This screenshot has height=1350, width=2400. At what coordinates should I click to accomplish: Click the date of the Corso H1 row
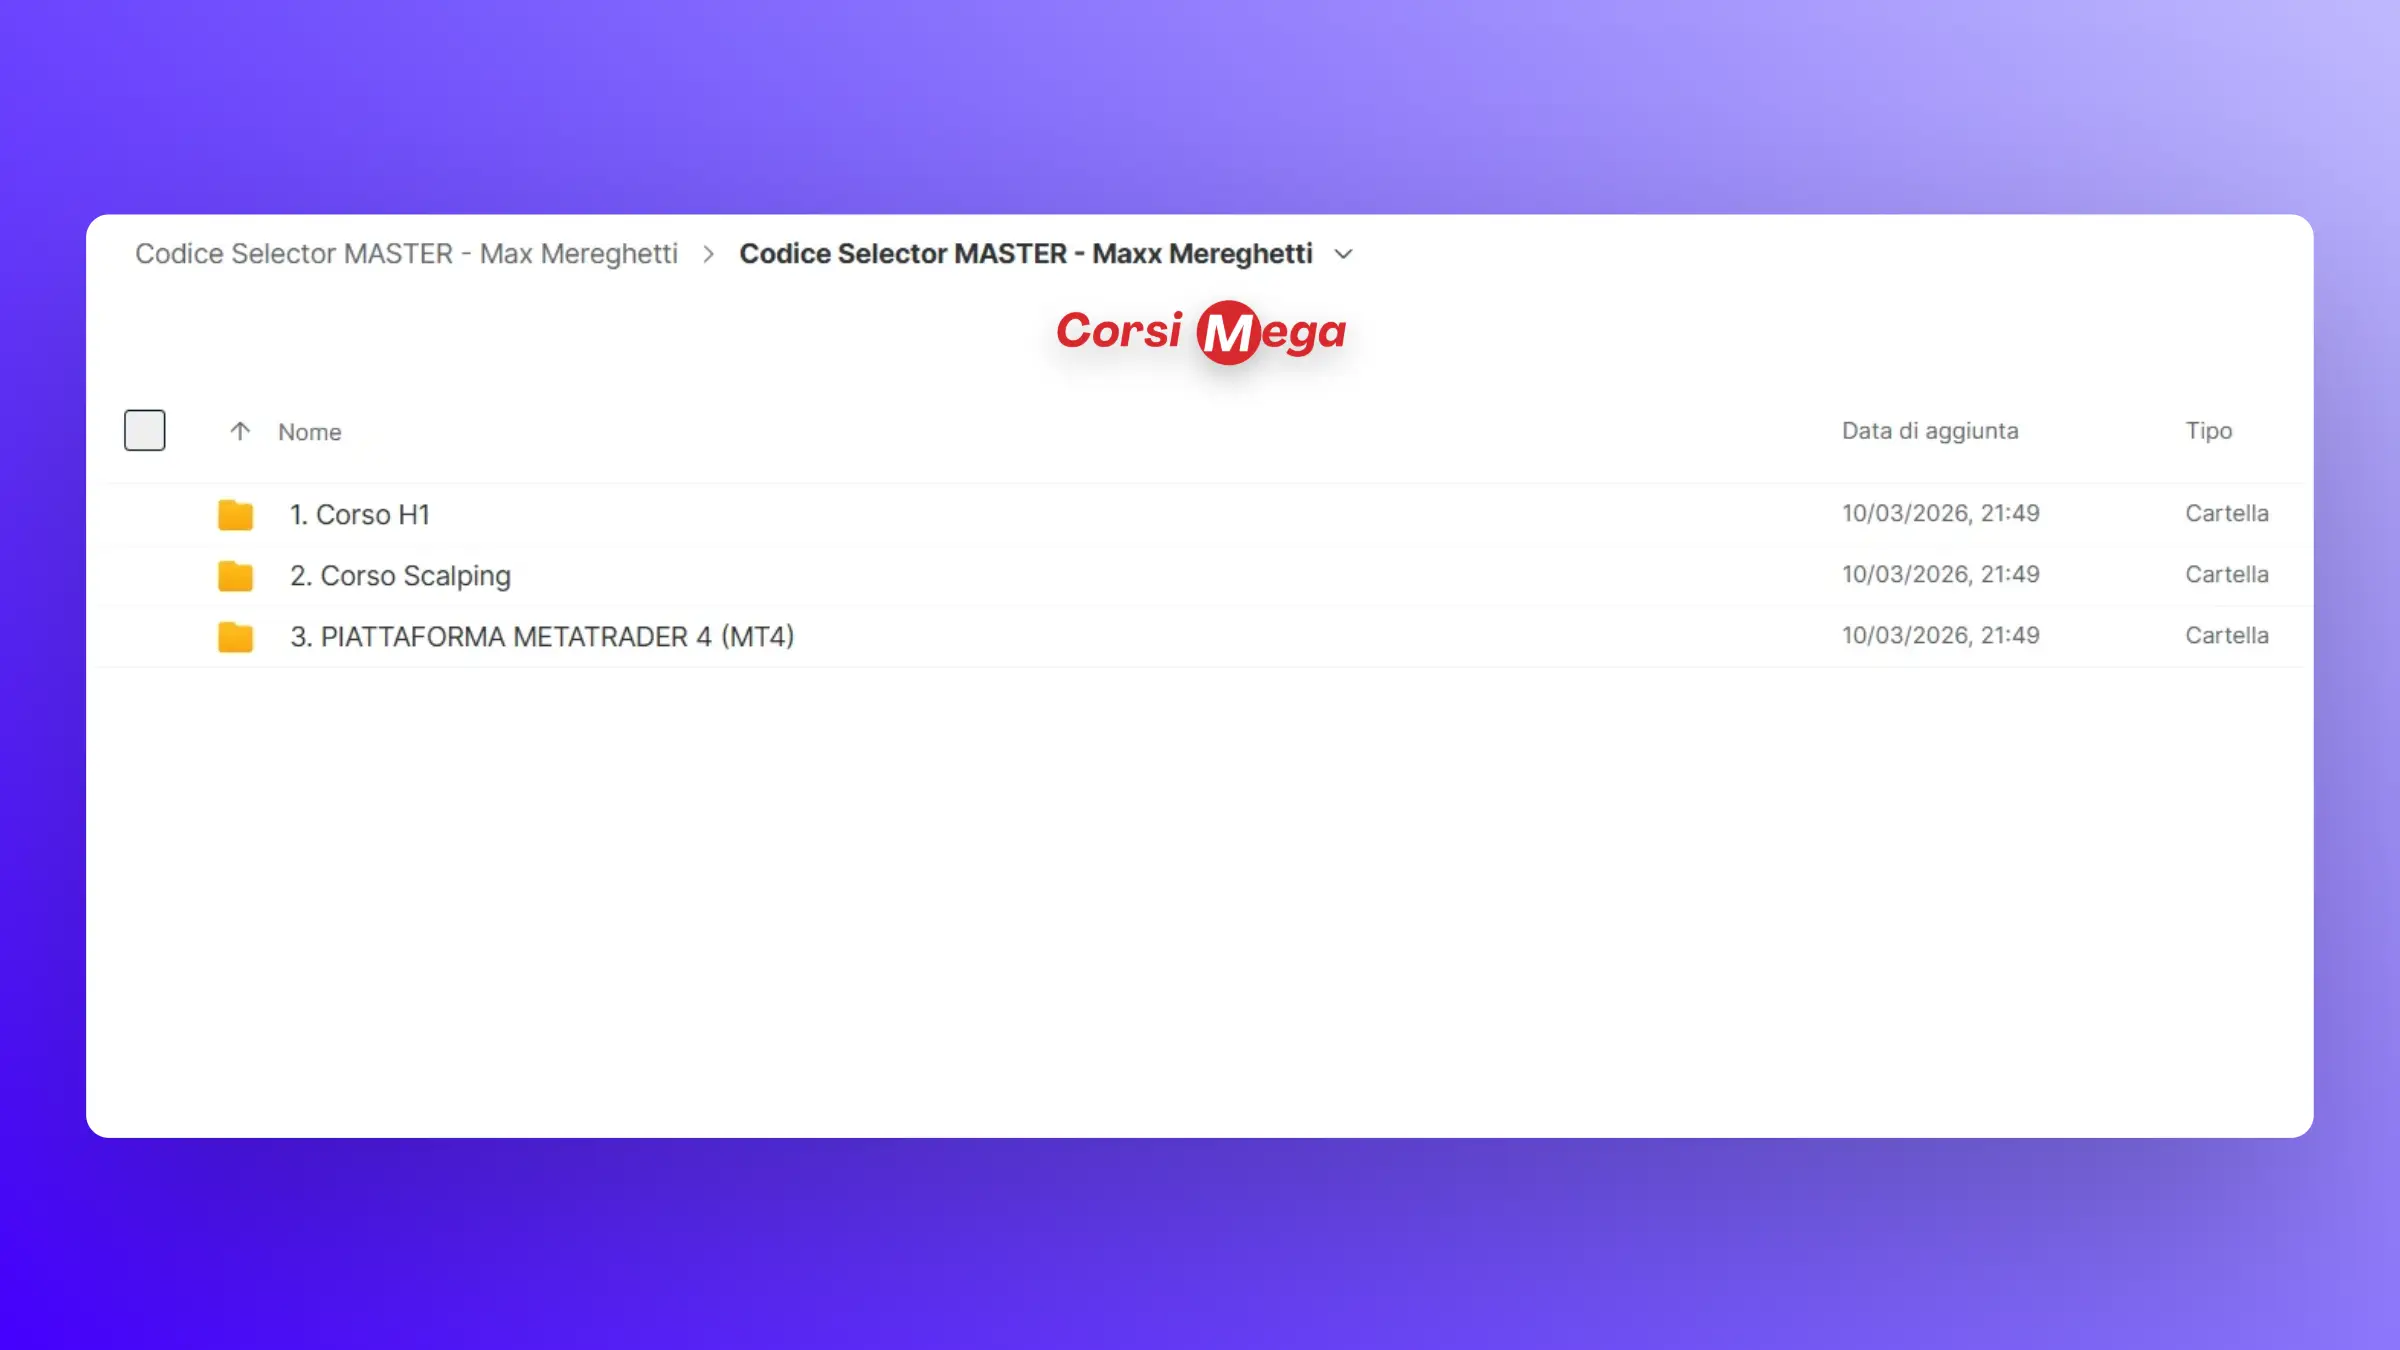(x=1940, y=513)
